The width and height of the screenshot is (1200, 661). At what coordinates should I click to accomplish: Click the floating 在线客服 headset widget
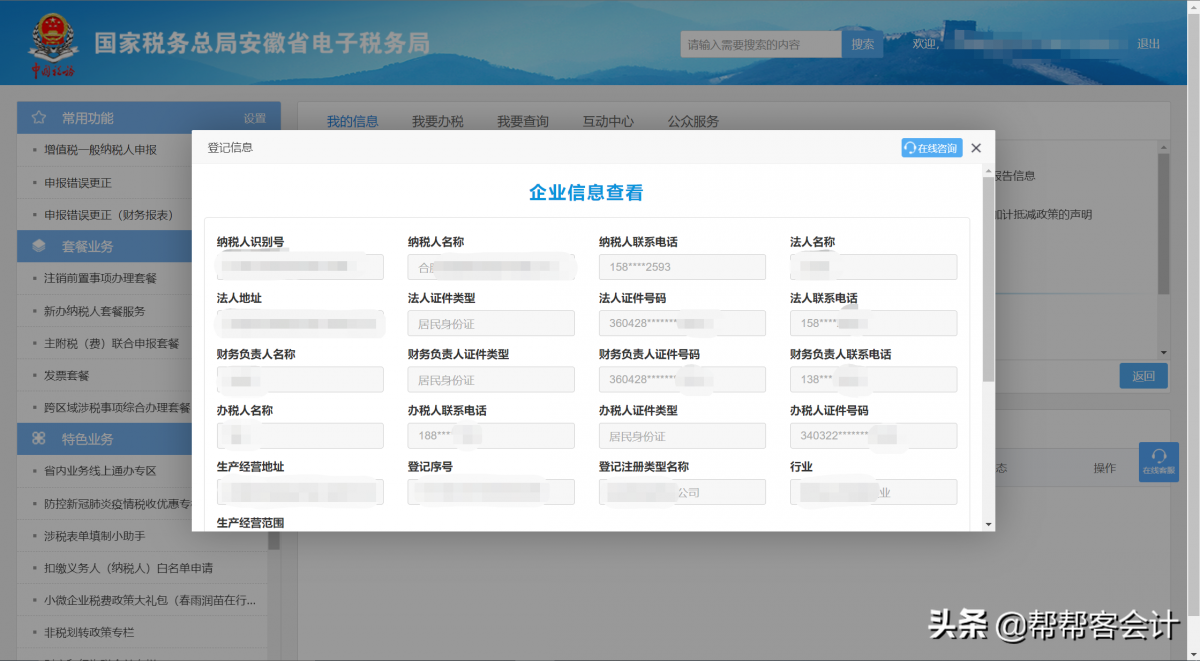point(1159,462)
